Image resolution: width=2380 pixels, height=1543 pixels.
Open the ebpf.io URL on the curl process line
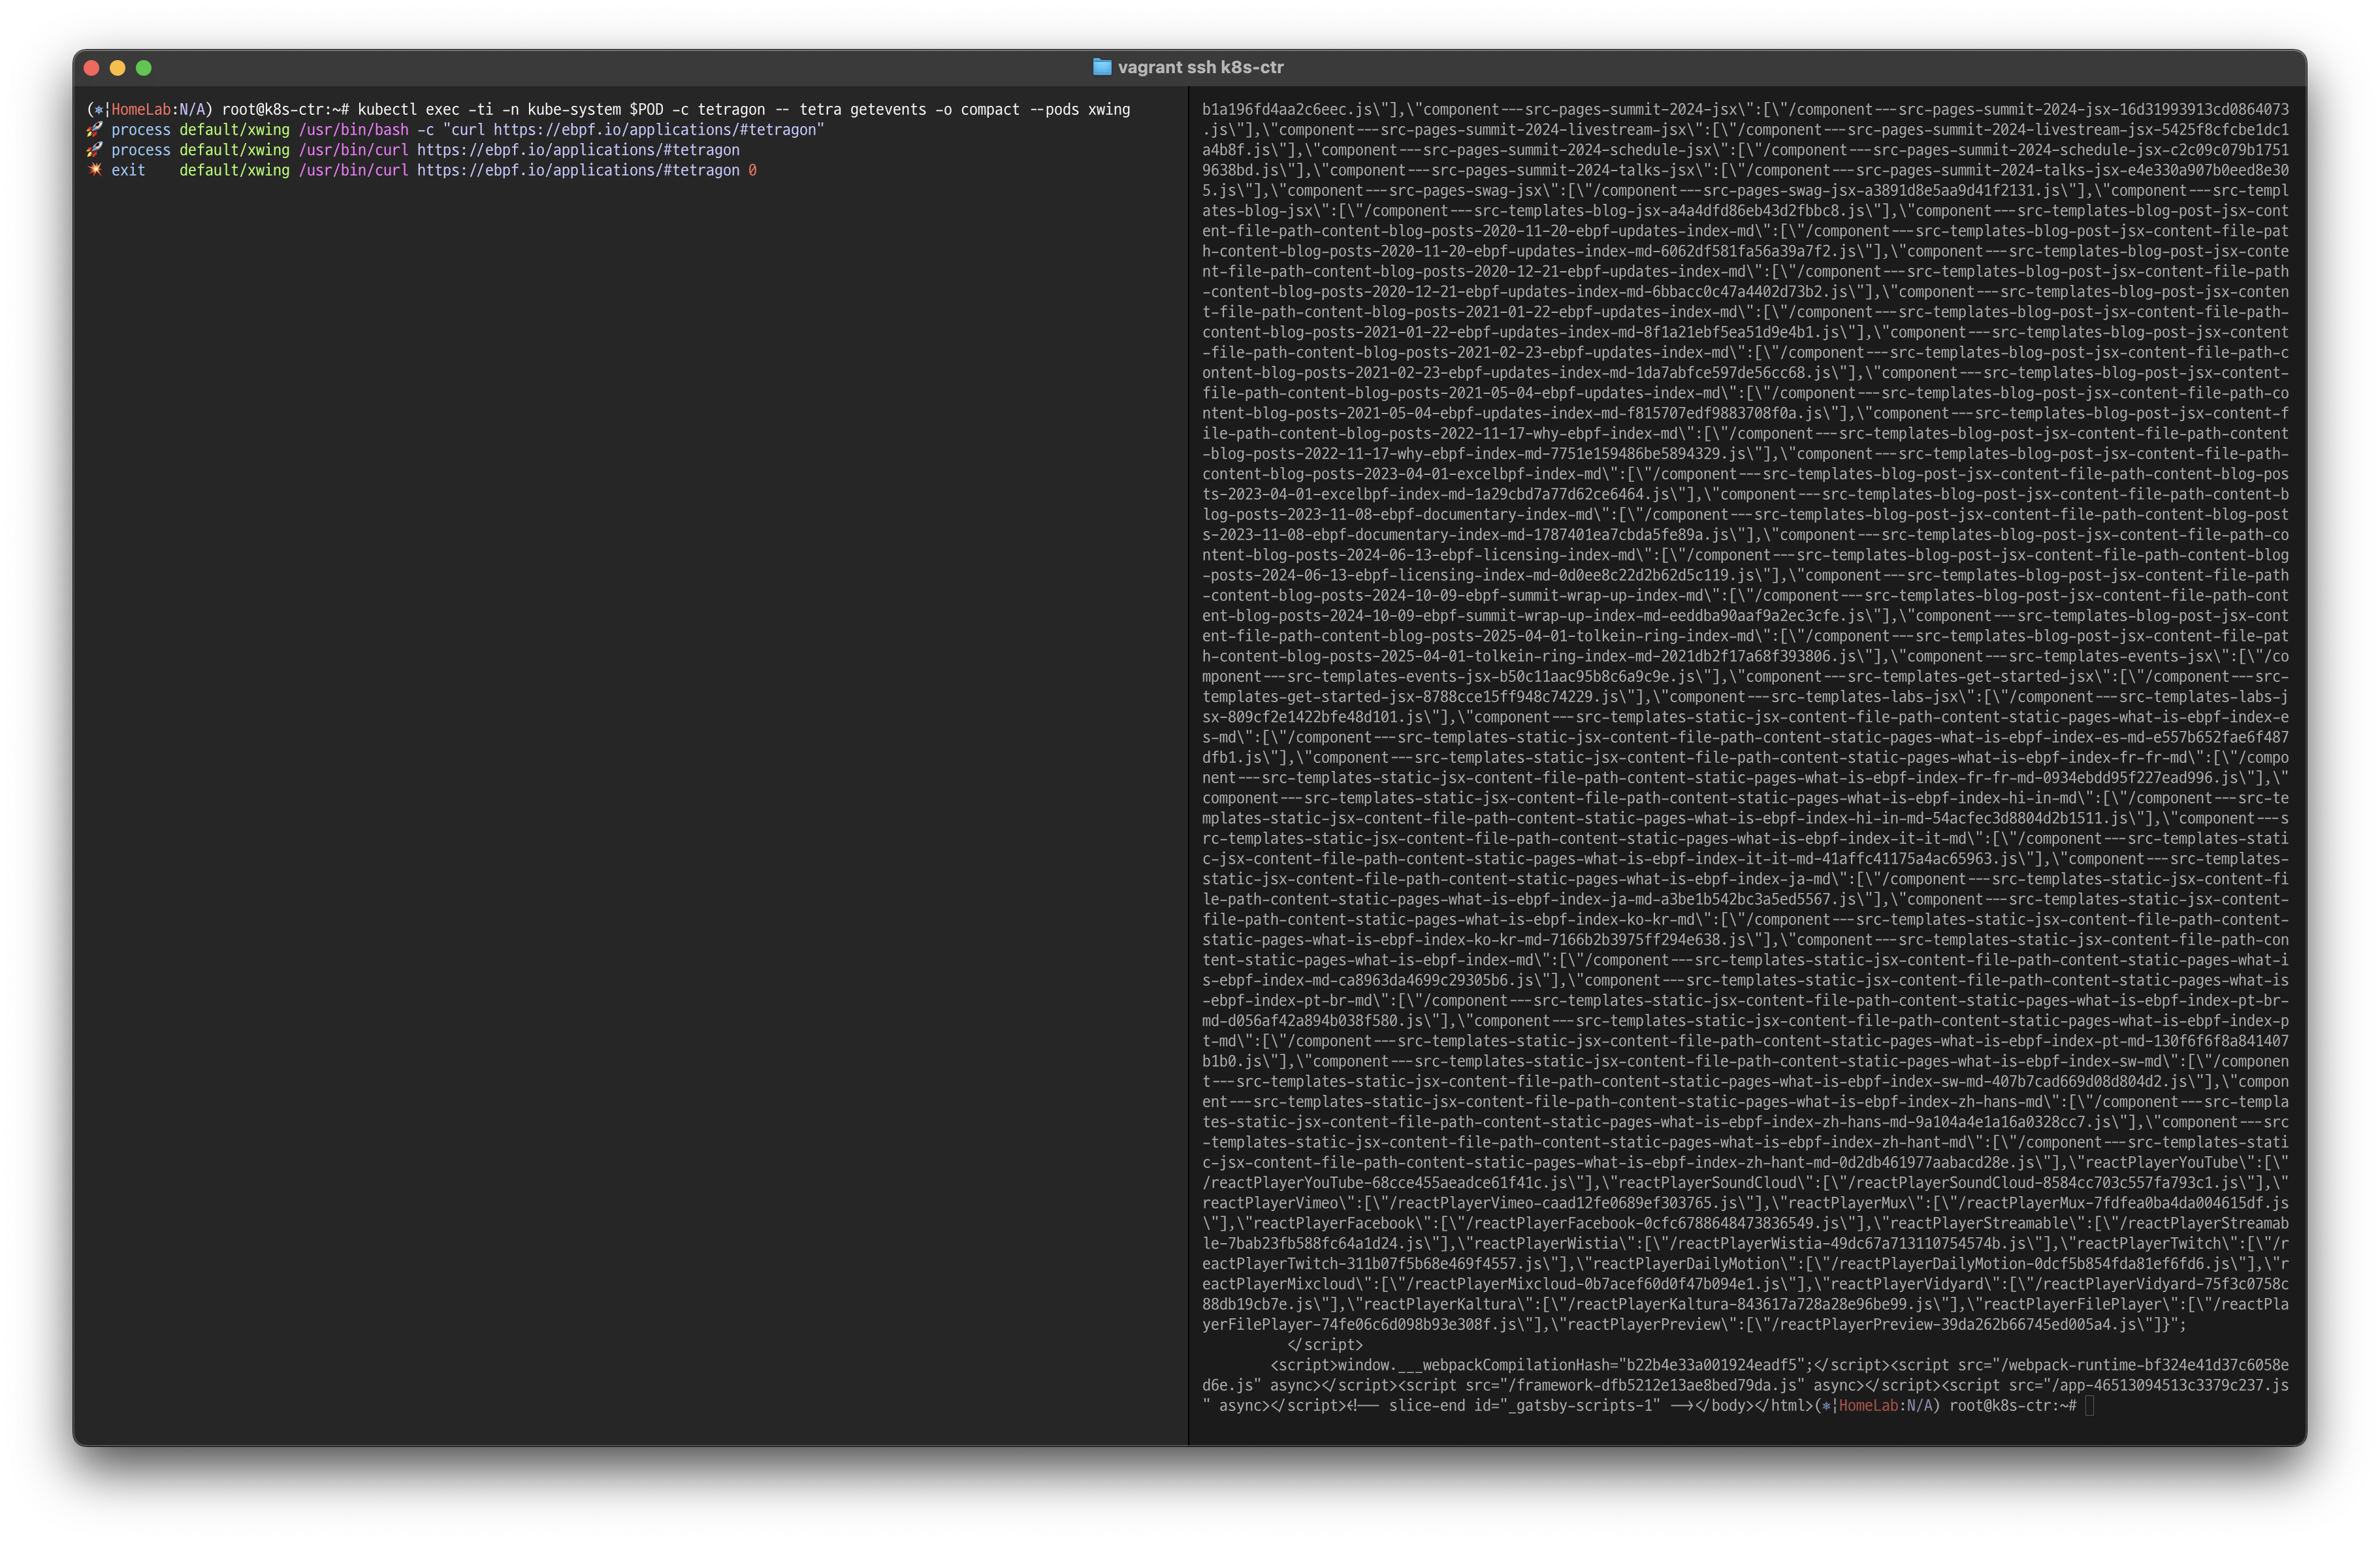pyautogui.click(x=578, y=150)
